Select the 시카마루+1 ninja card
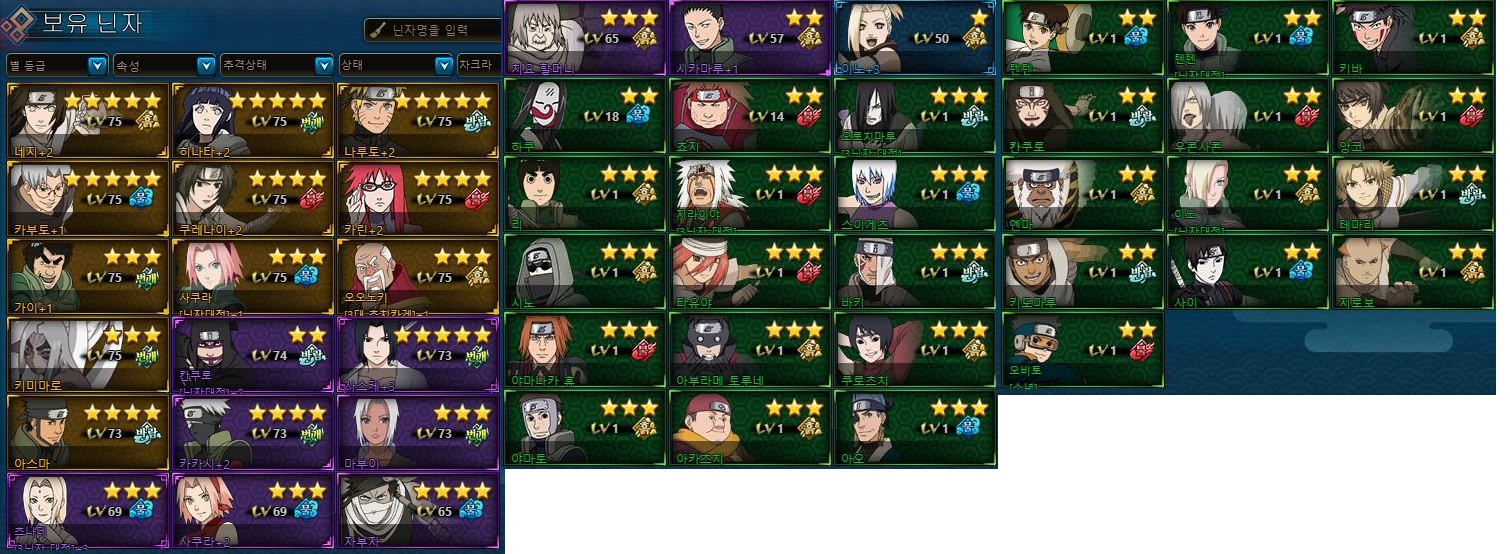 click(x=750, y=39)
